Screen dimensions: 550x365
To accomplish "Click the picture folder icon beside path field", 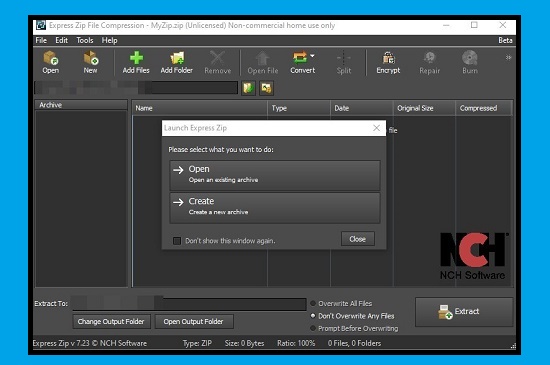I will 266,88.
